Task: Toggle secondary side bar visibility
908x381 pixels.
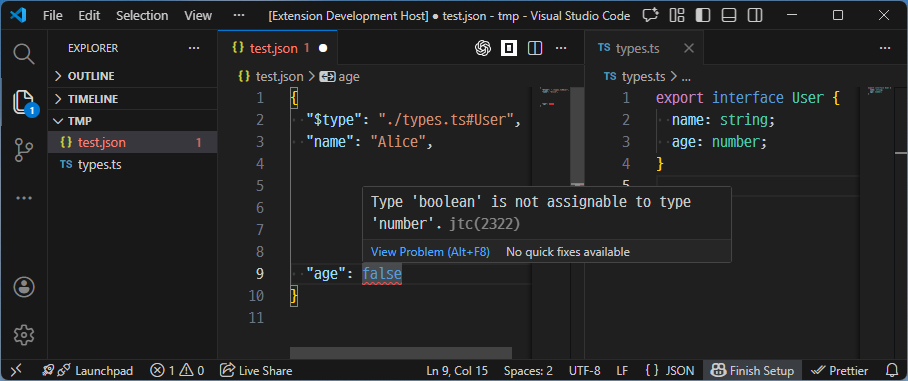Action: pyautogui.click(x=755, y=16)
